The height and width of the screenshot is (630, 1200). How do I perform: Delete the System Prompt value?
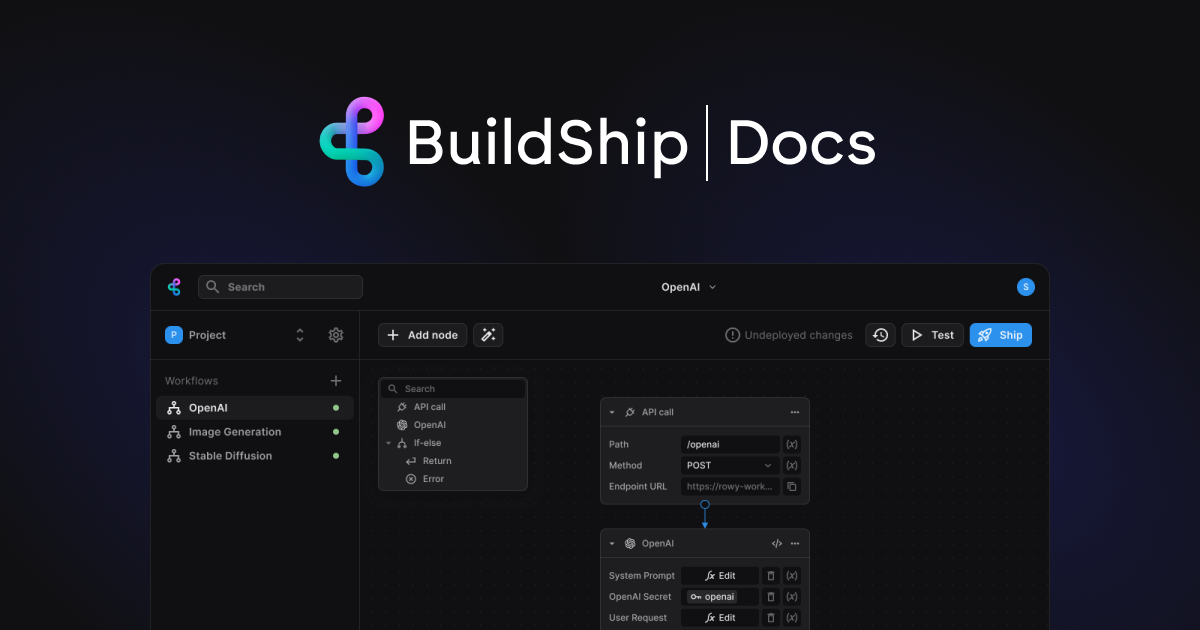tap(771, 576)
